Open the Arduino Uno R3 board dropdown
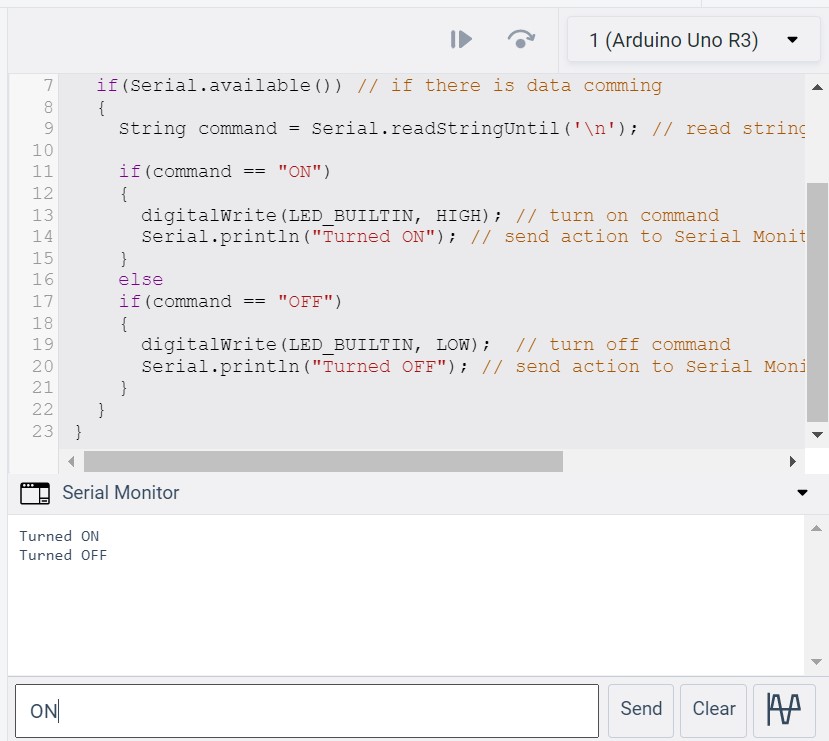 coord(693,40)
